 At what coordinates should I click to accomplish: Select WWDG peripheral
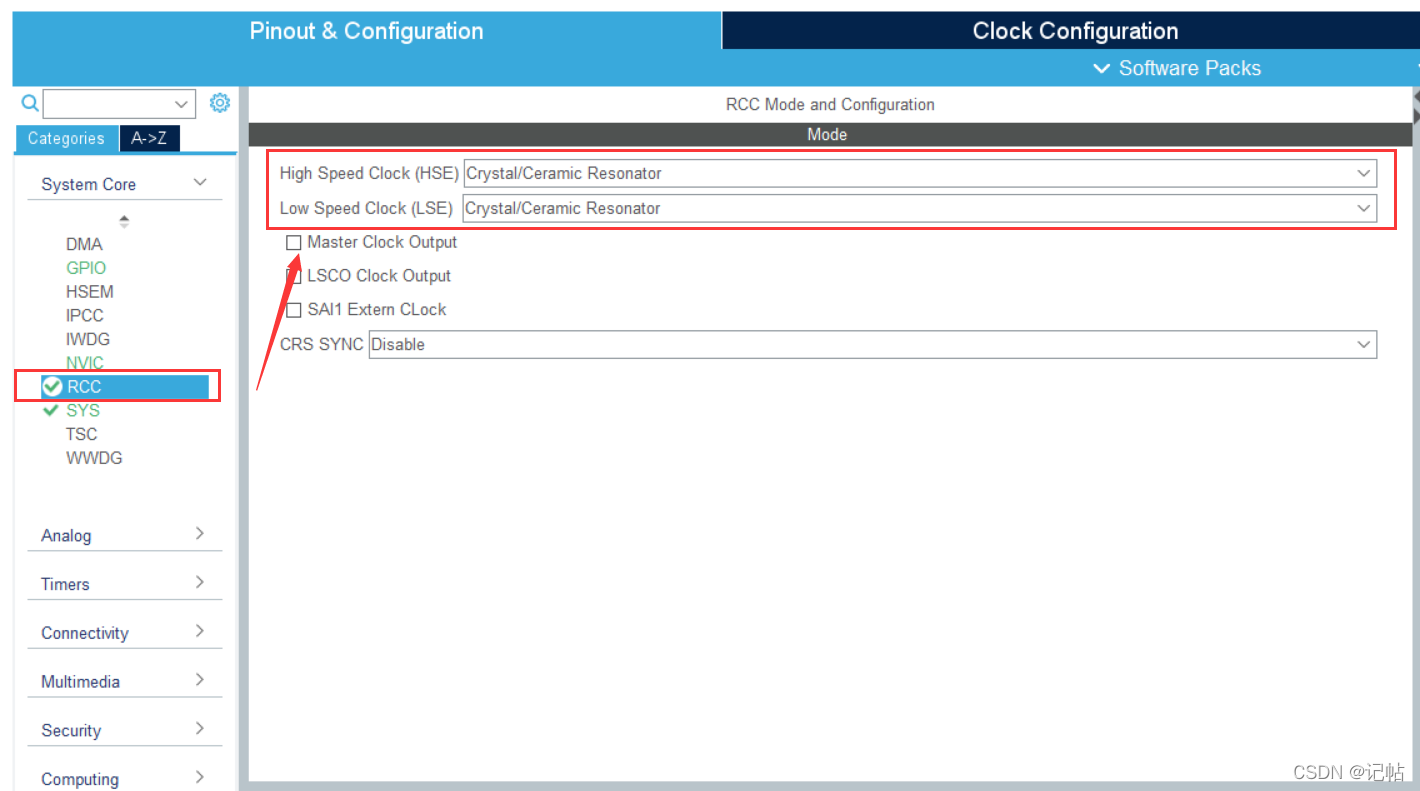coord(94,459)
